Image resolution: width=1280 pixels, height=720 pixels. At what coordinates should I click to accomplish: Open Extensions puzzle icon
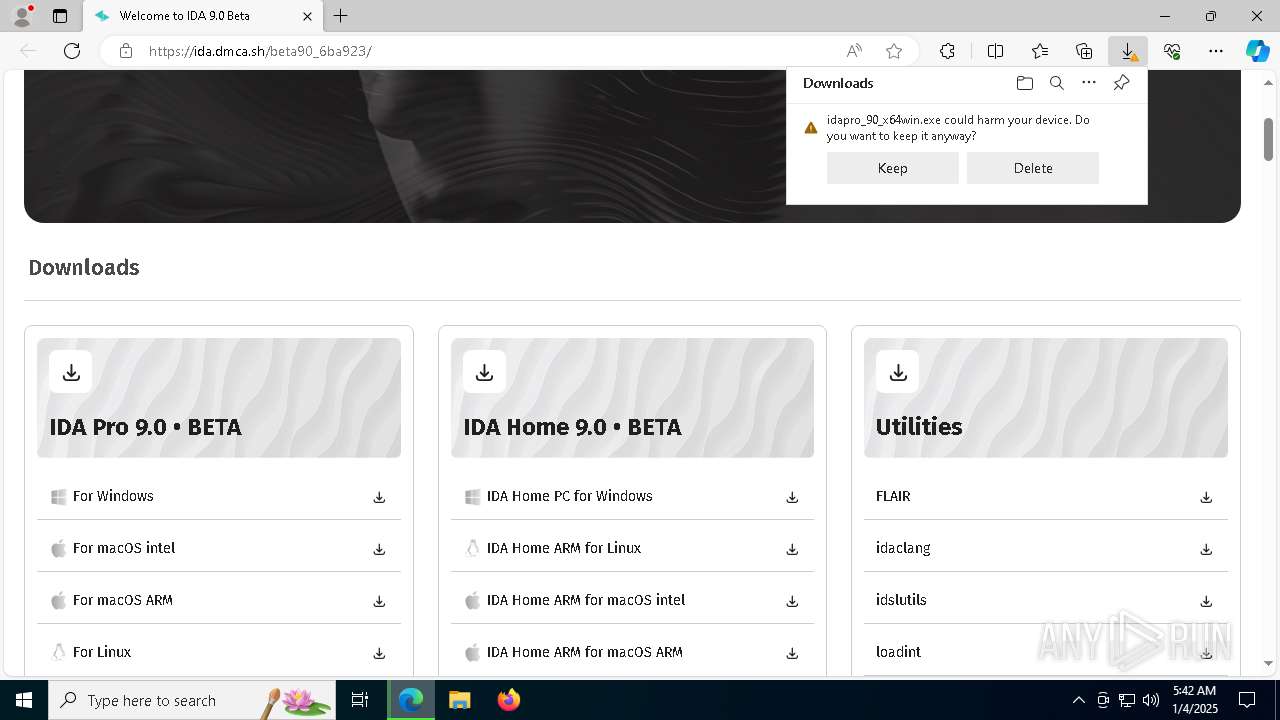coord(947,51)
